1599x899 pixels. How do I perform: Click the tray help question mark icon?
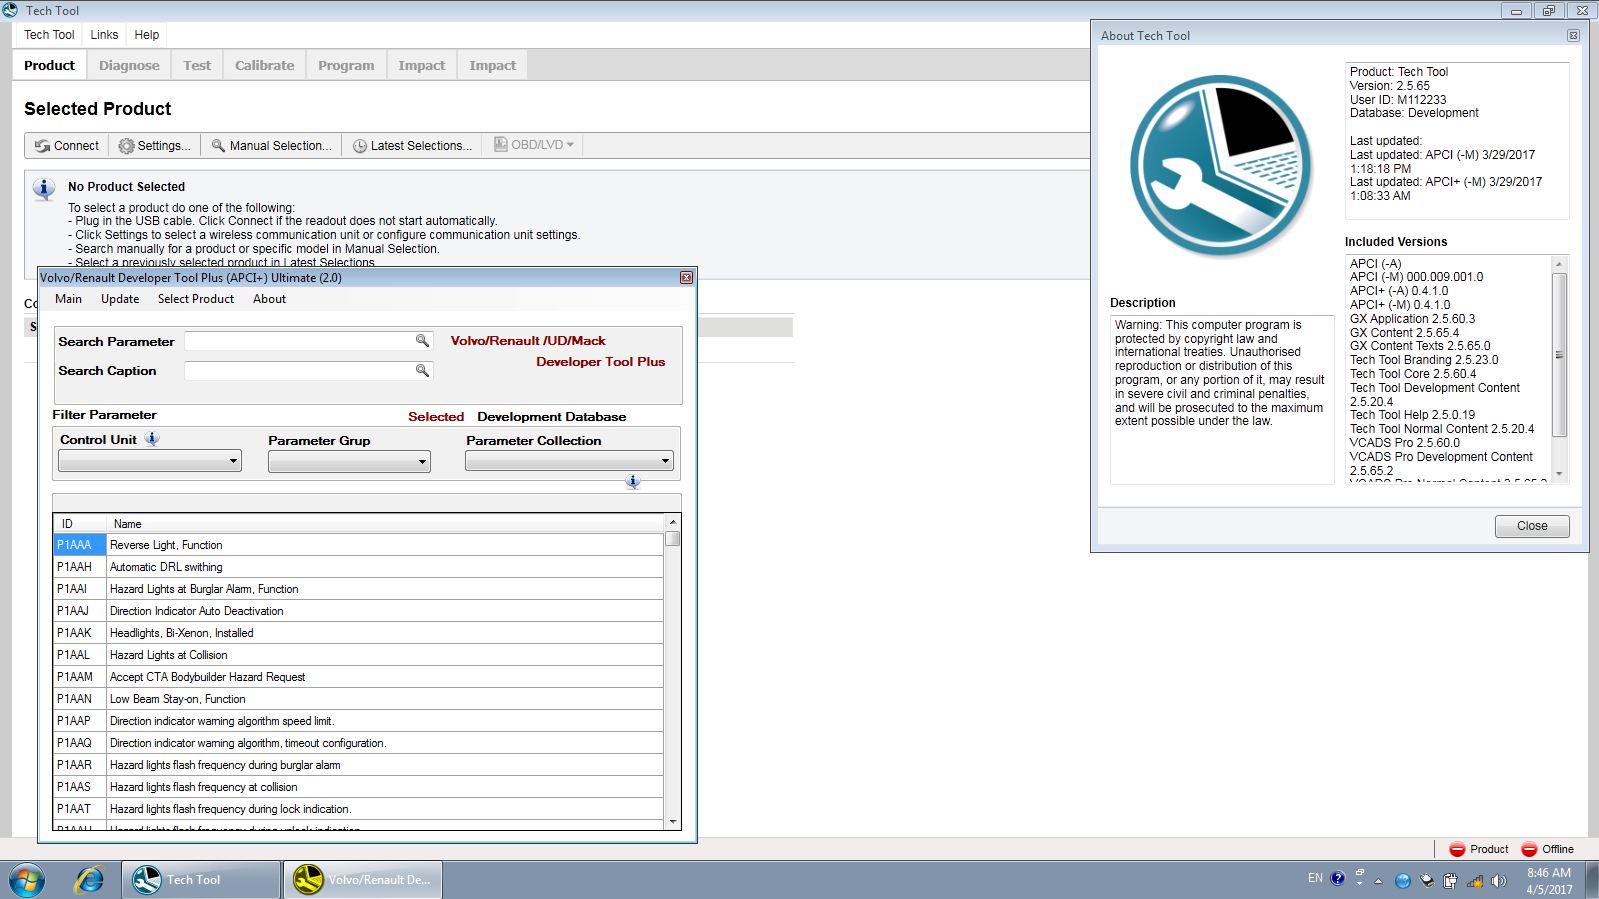(x=1338, y=879)
